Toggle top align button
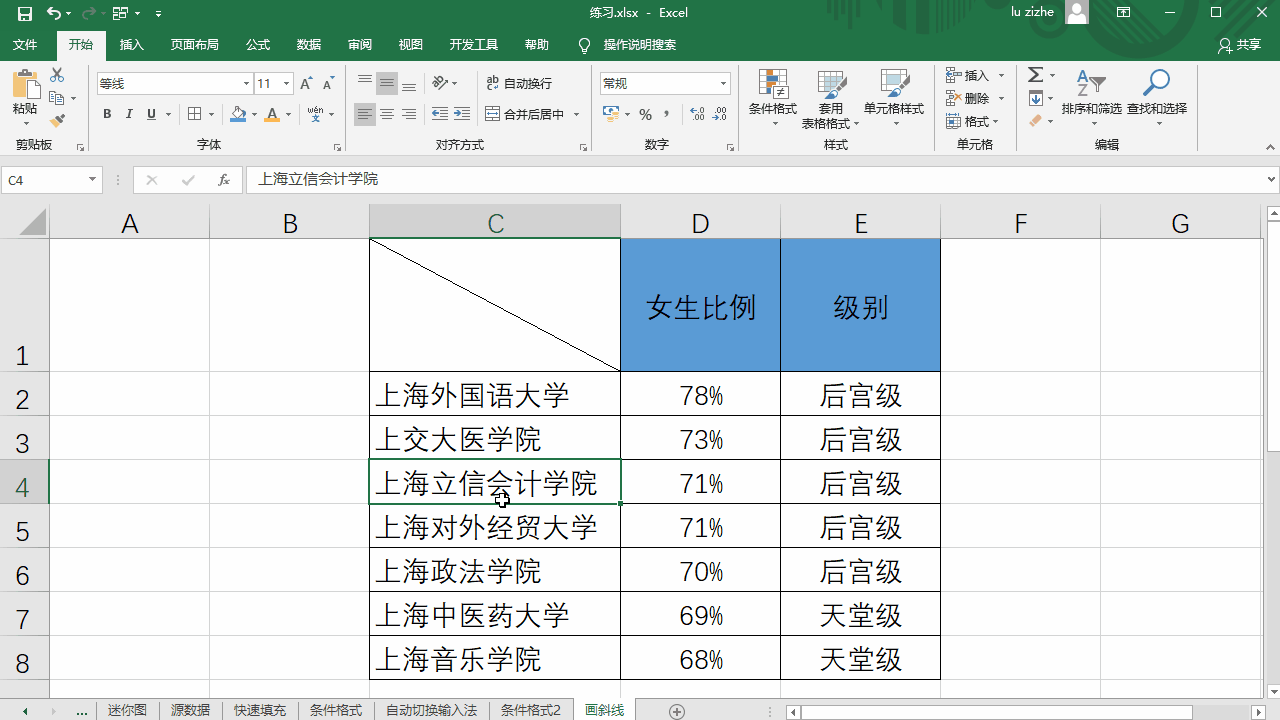The height and width of the screenshot is (720, 1280). point(365,83)
